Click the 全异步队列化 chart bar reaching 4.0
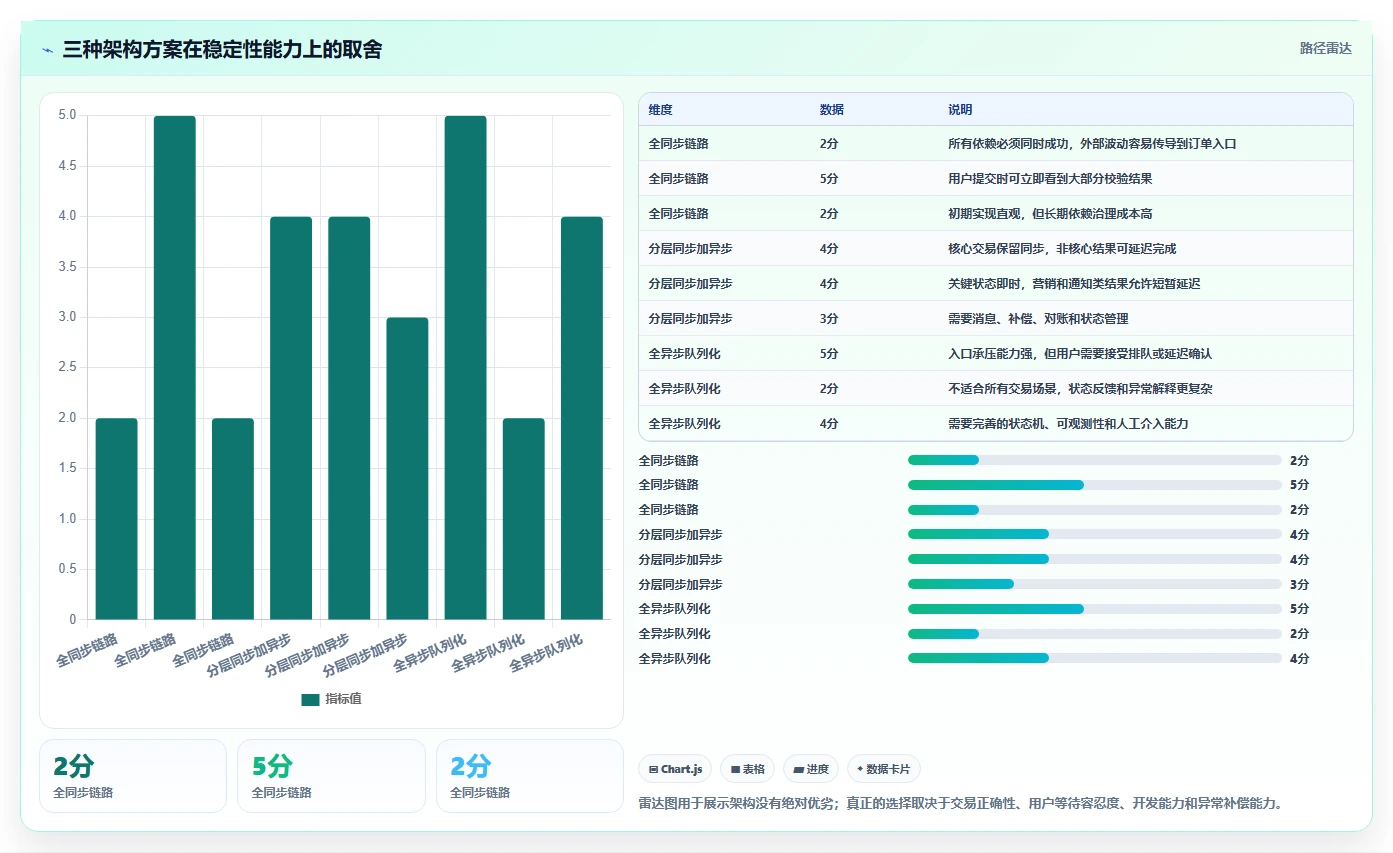The height and width of the screenshot is (853, 1393). (581, 418)
